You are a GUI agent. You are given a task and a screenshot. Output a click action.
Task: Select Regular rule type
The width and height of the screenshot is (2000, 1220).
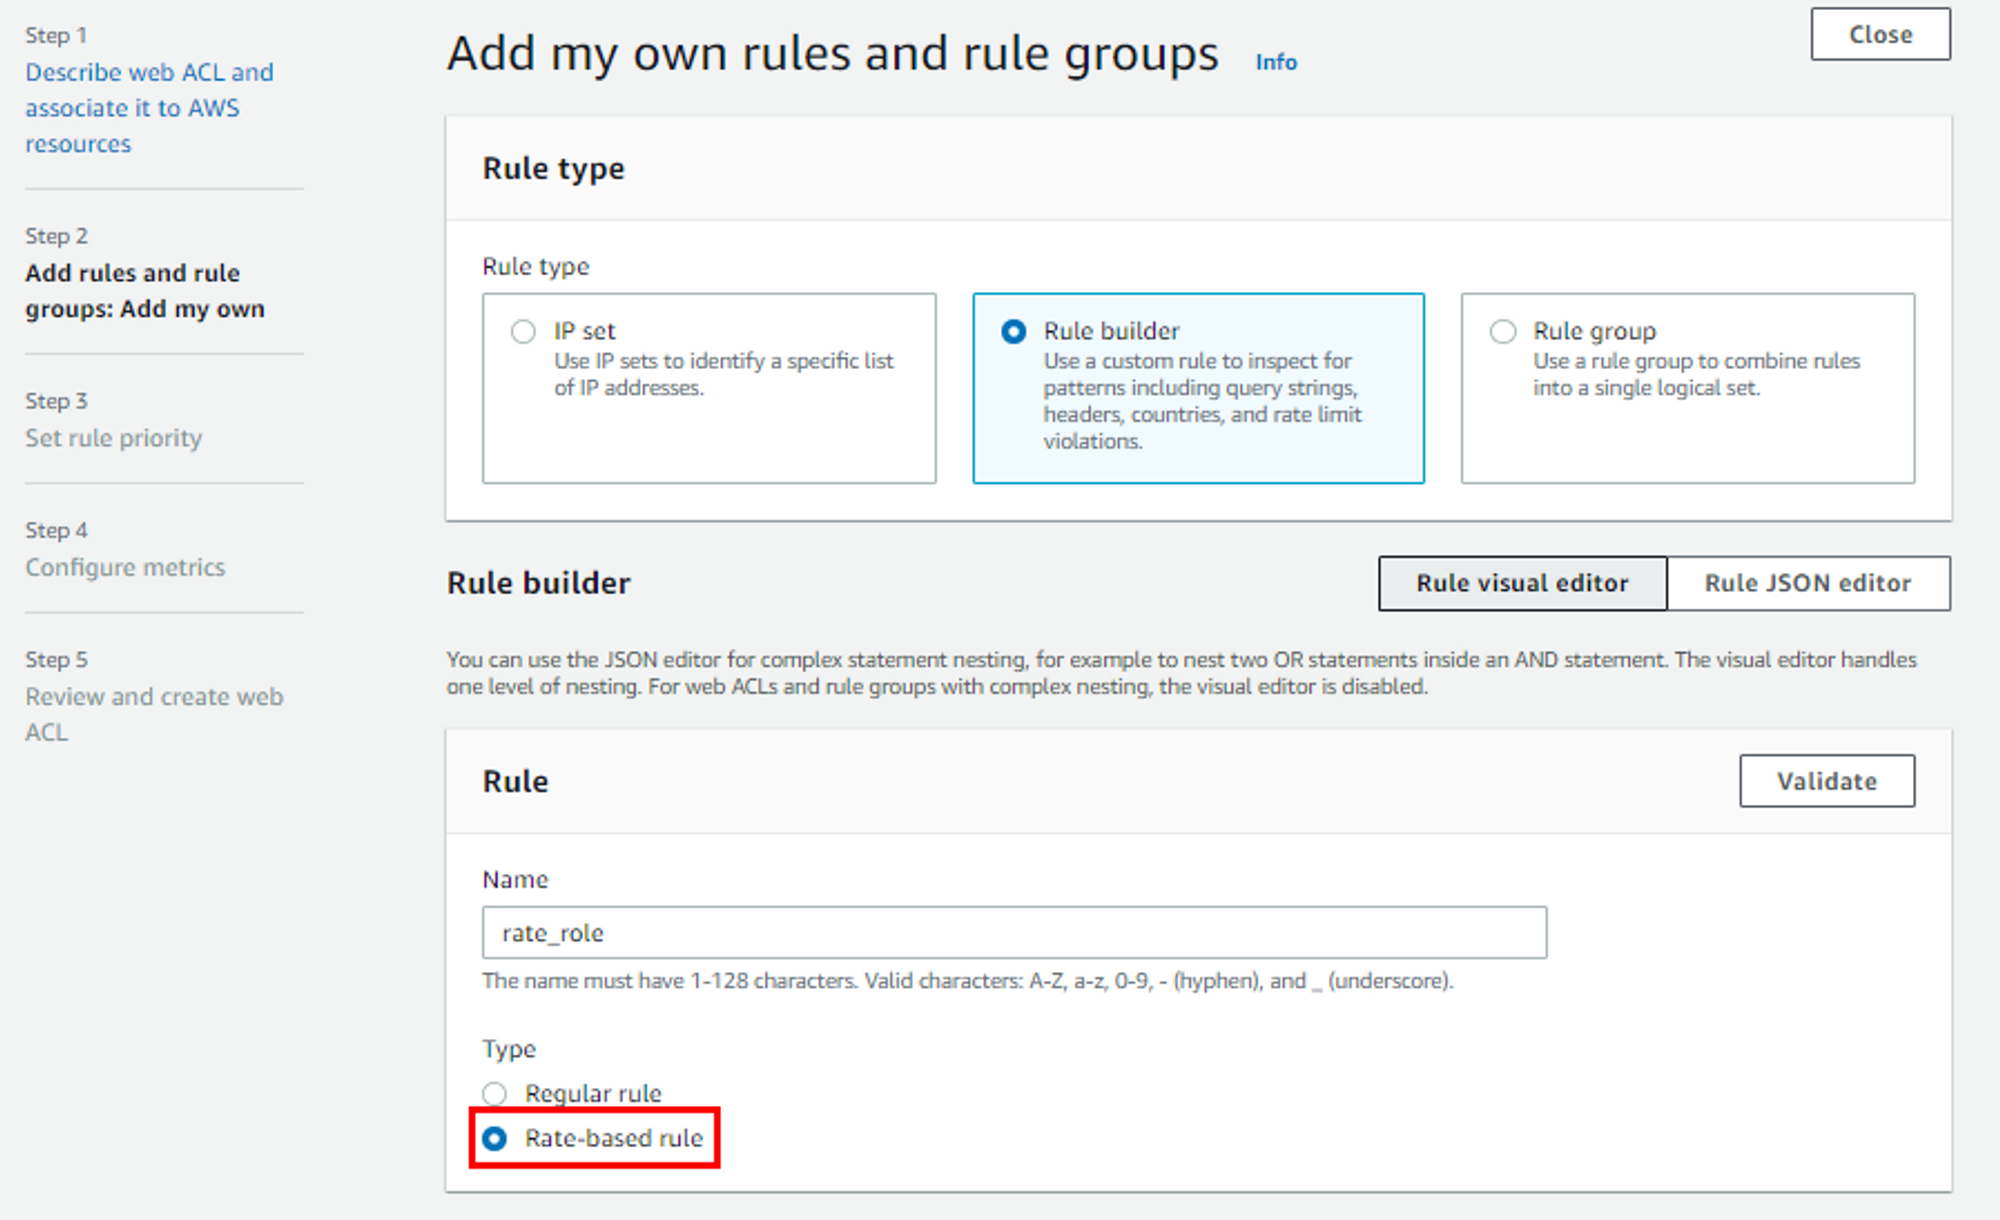[495, 1093]
